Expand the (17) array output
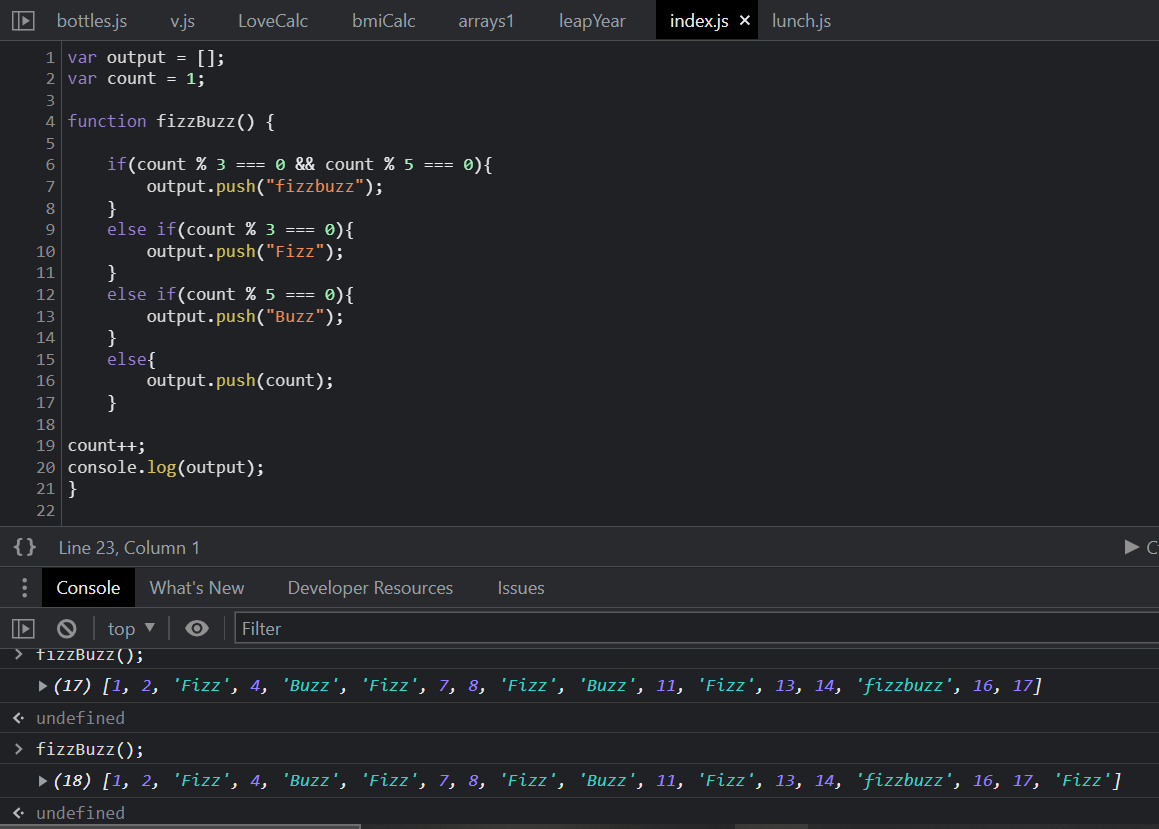 43,686
